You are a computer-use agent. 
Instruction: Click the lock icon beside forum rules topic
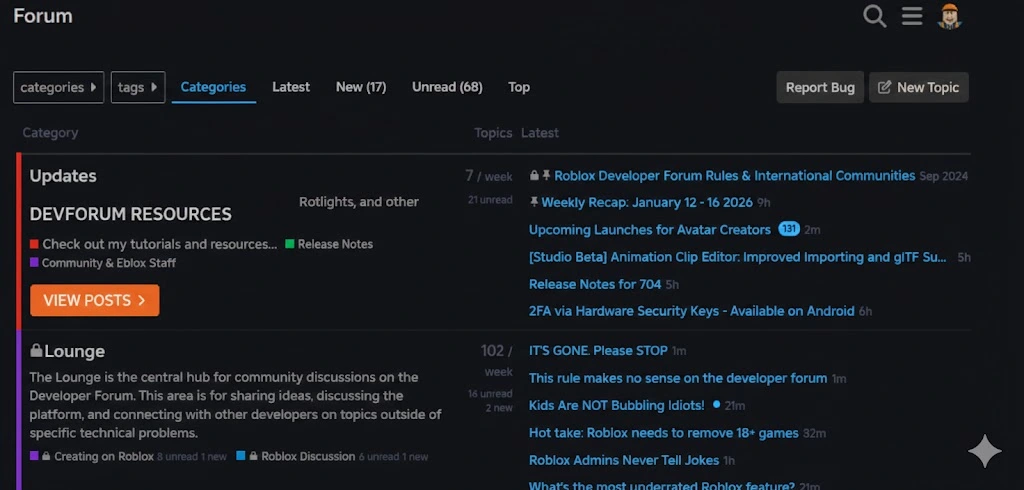pyautogui.click(x=534, y=176)
